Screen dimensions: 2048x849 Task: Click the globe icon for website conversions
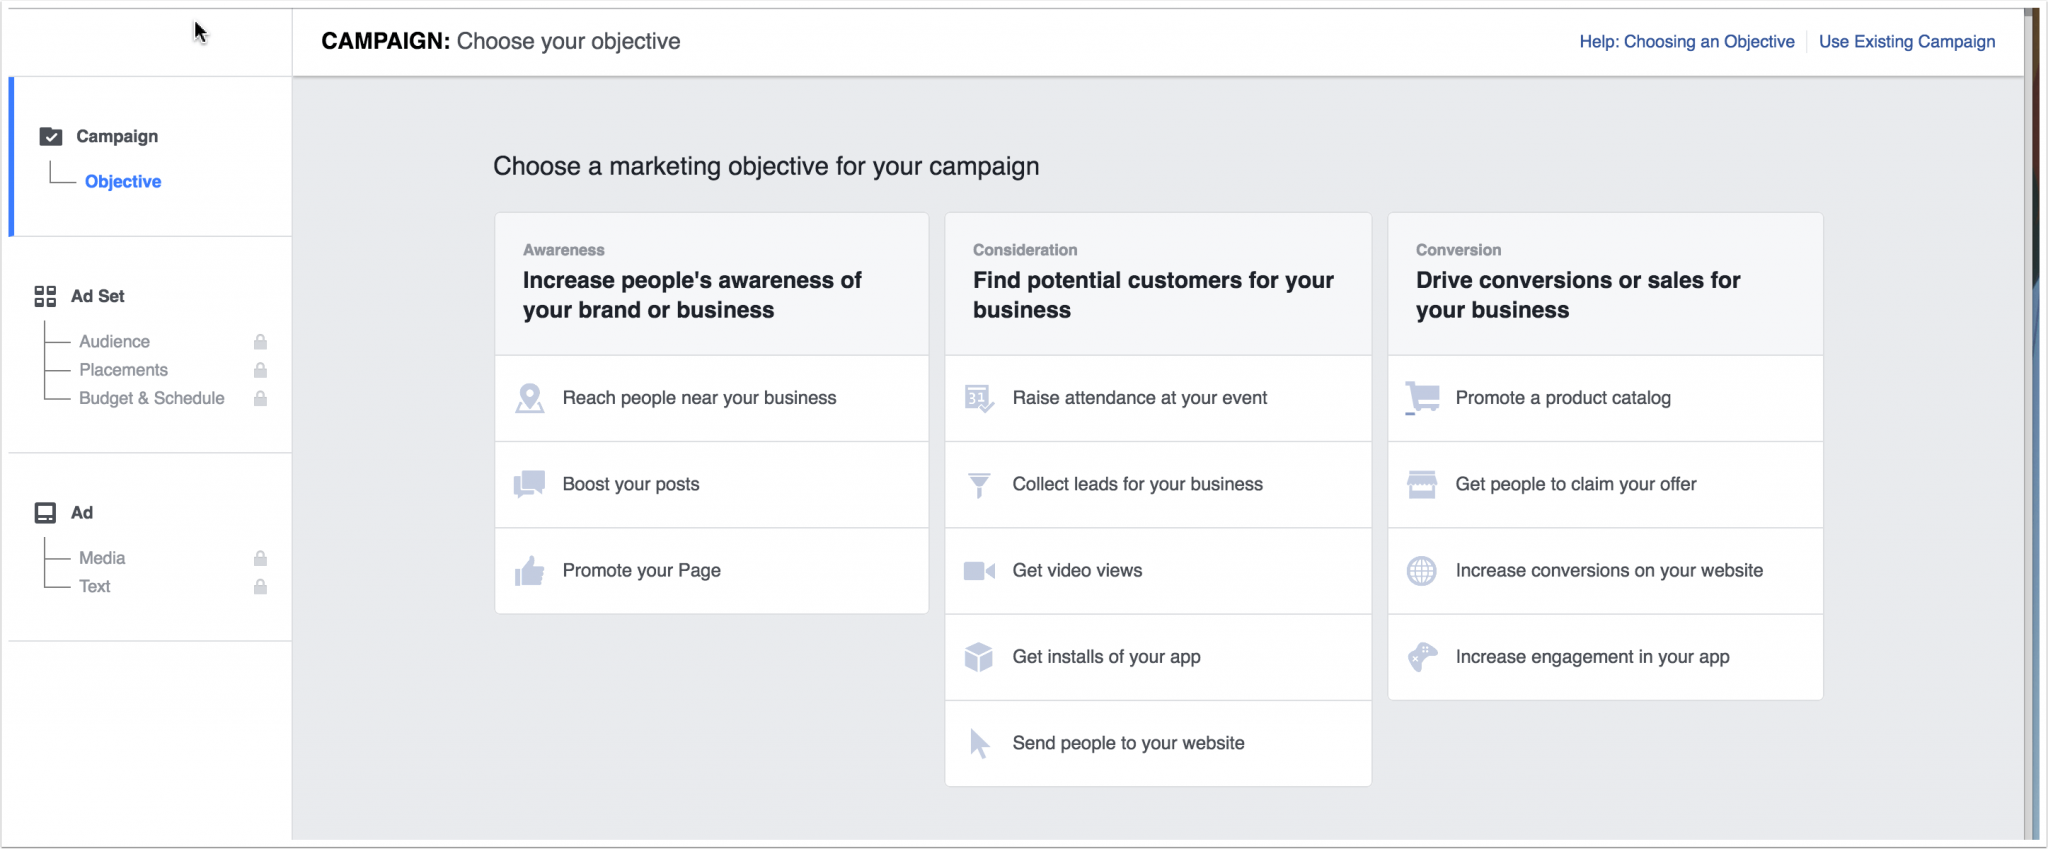coord(1422,571)
